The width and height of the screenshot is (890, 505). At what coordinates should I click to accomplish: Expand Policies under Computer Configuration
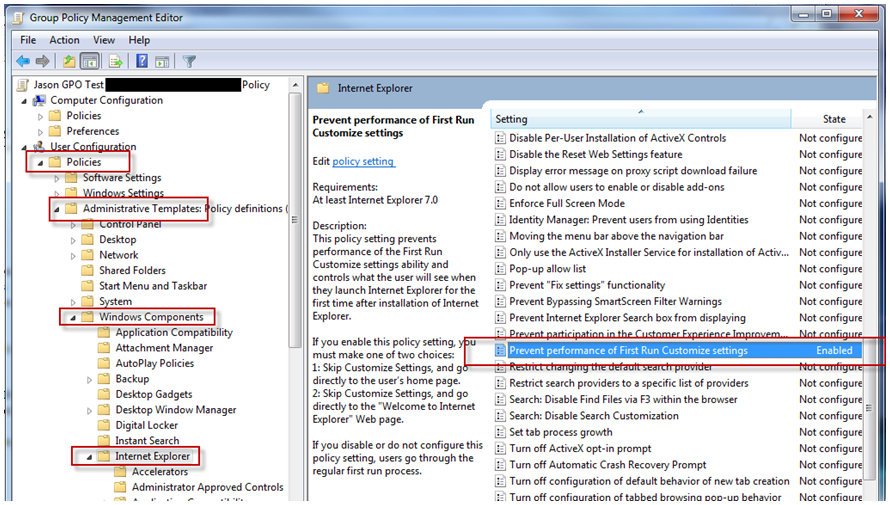point(40,116)
